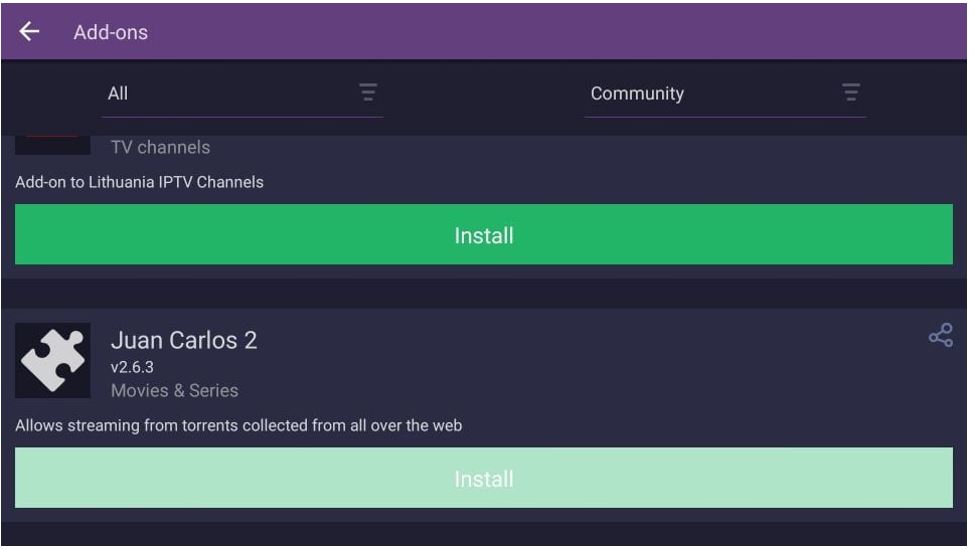Go back using the arrow icon
This screenshot has height=550, width=970.
[x=29, y=31]
